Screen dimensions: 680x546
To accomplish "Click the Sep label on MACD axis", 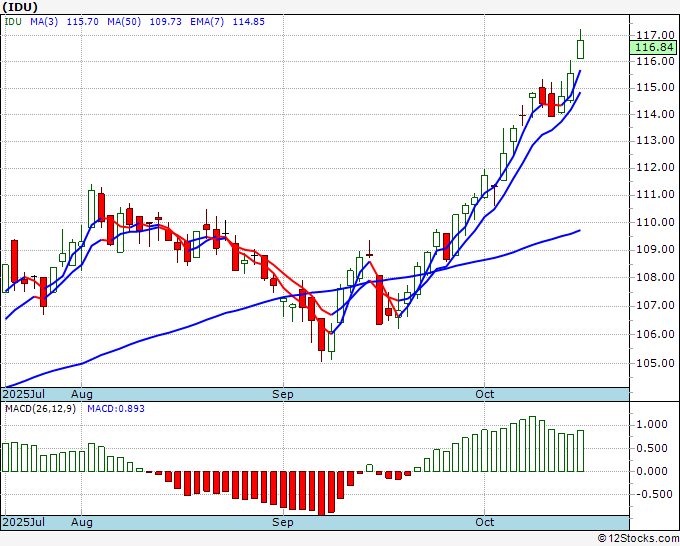I will 283,522.
